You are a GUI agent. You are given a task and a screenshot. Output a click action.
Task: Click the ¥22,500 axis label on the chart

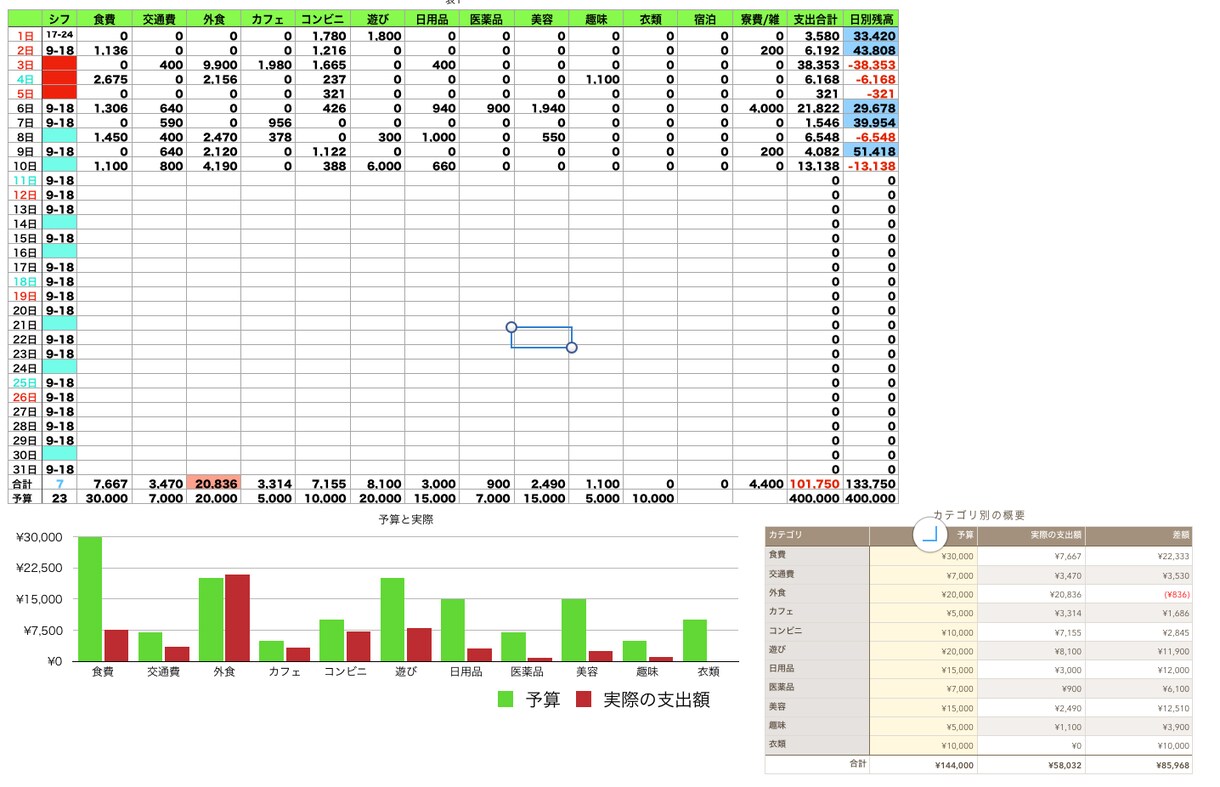(41, 568)
